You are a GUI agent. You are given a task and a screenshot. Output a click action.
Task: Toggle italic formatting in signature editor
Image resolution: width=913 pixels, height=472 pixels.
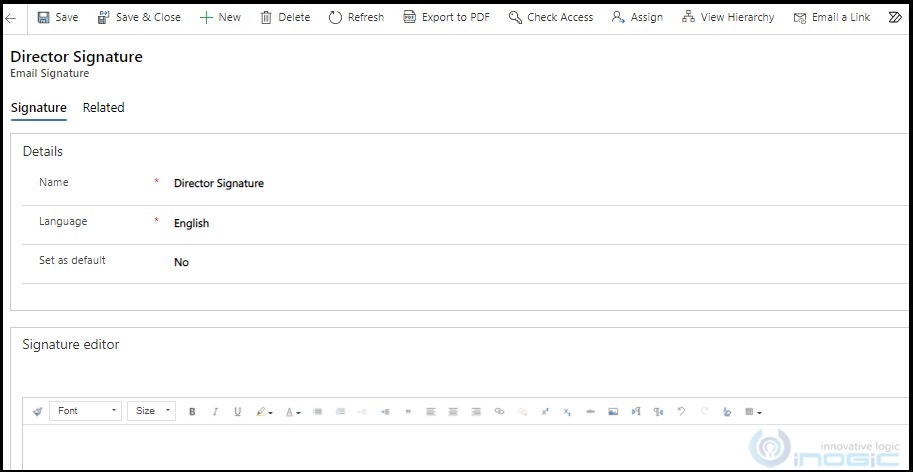click(214, 411)
